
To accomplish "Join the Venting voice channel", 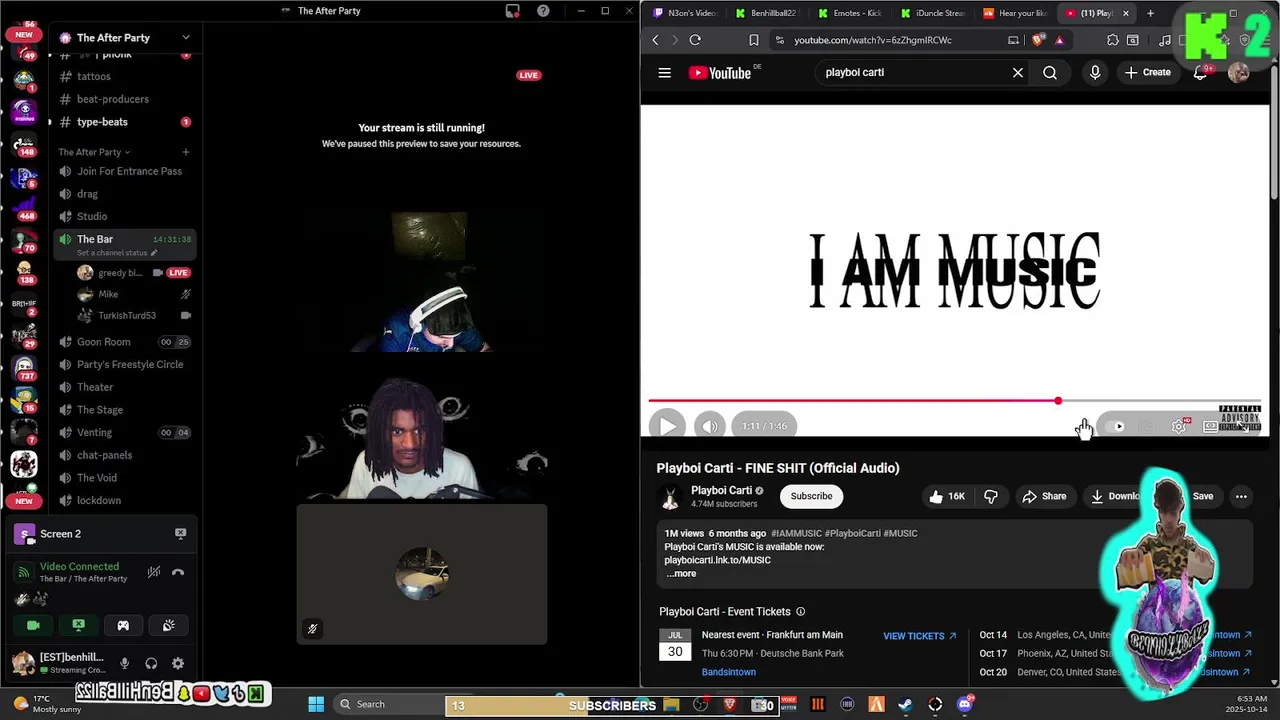I will [95, 432].
